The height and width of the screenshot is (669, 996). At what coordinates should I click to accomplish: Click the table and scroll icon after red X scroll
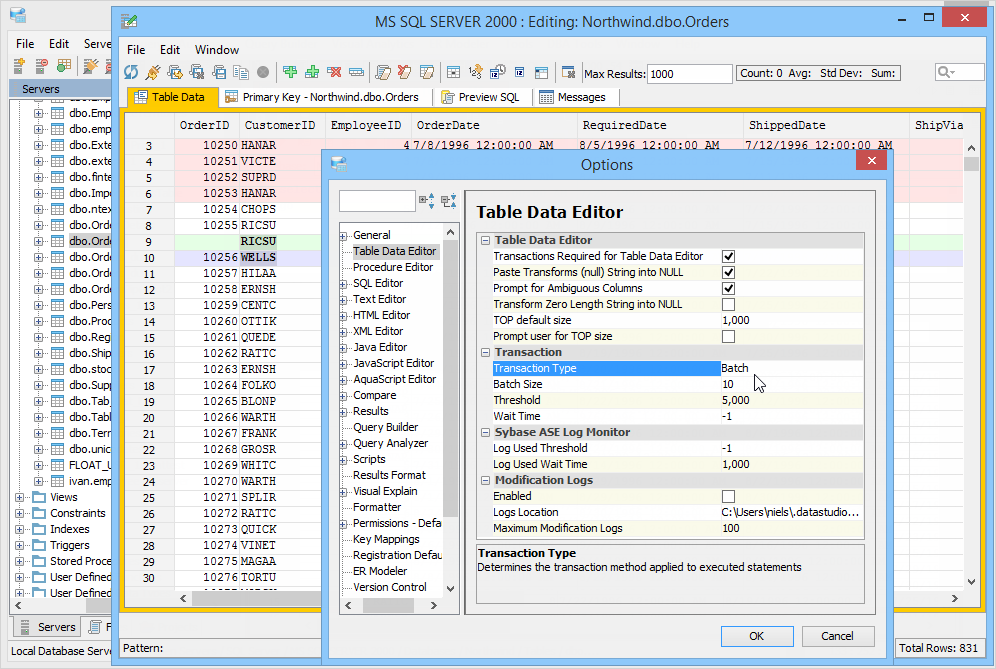click(427, 72)
